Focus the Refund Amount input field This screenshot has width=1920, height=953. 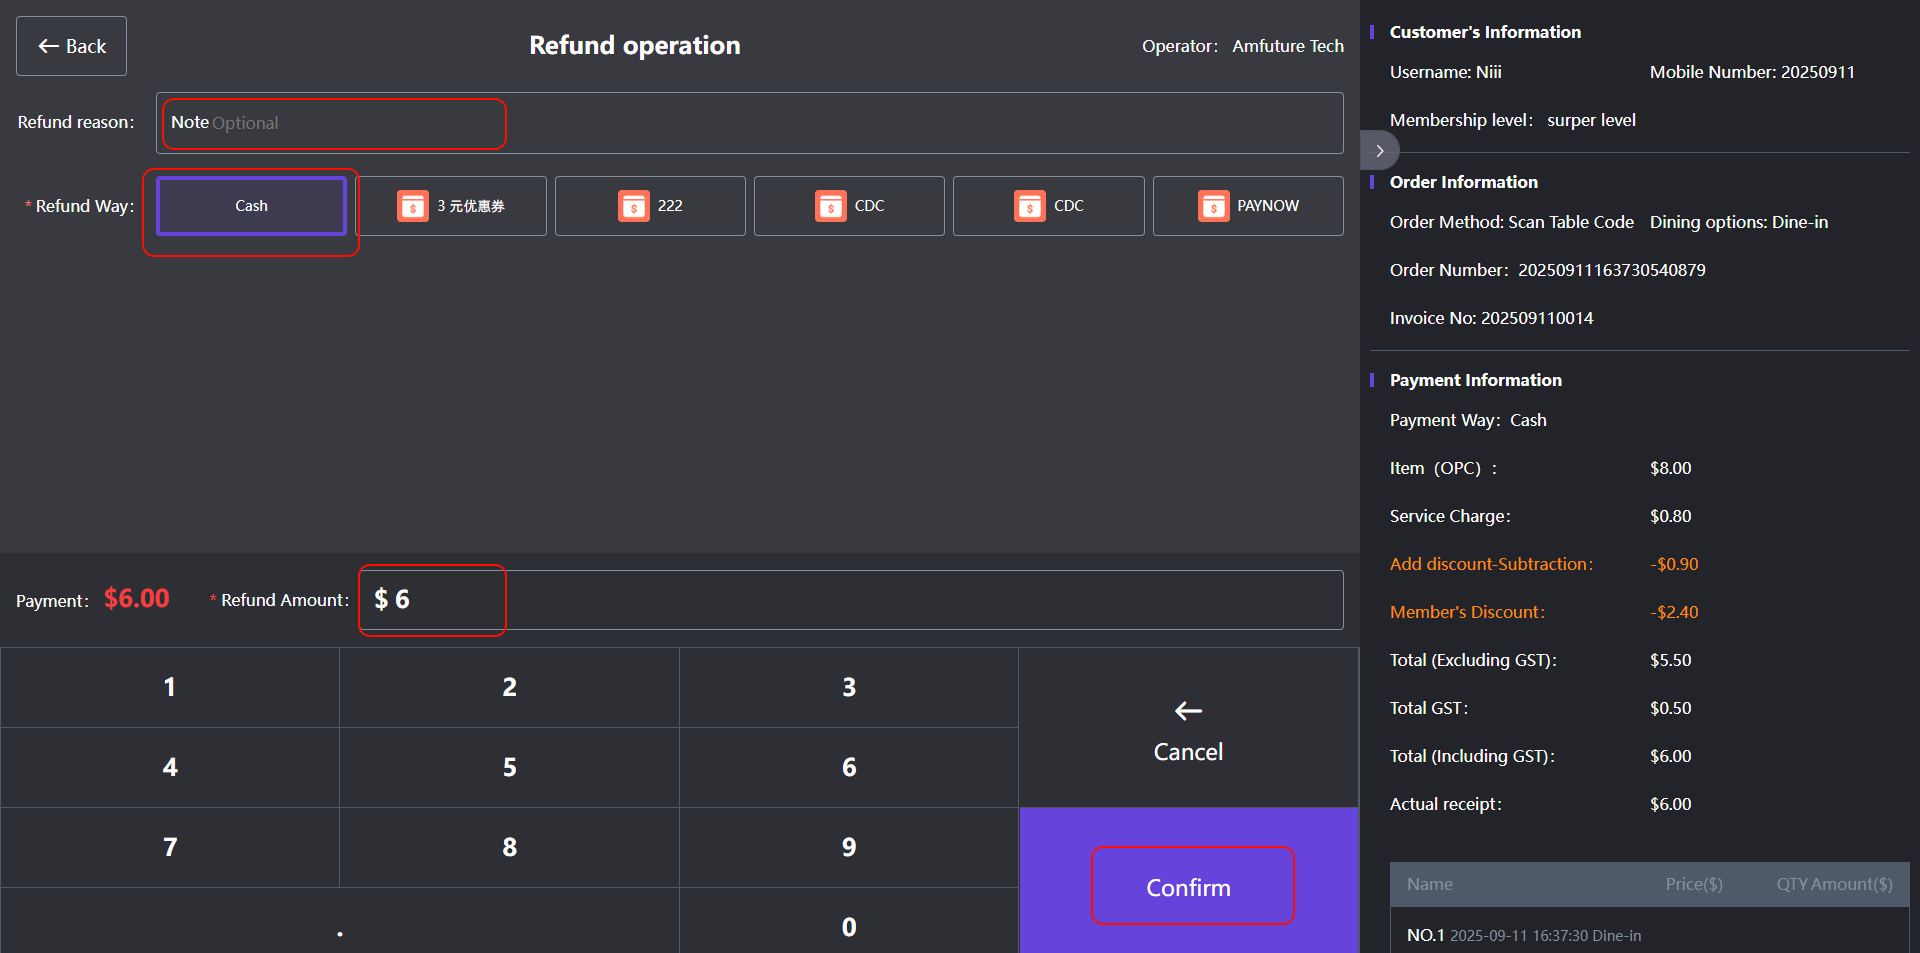(850, 600)
